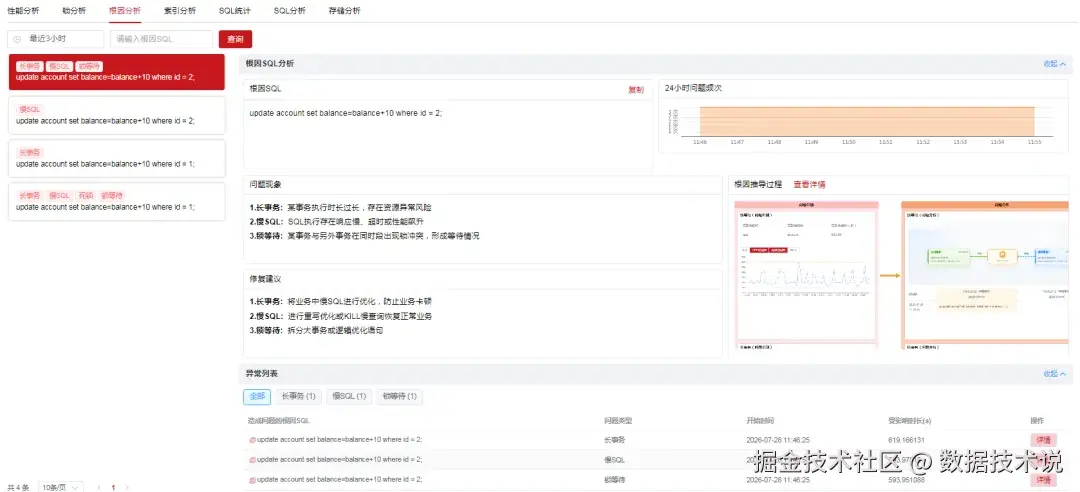This screenshot has width=1080, height=492.
Task: Switch to the 性能分析 tab
Action: point(23,11)
